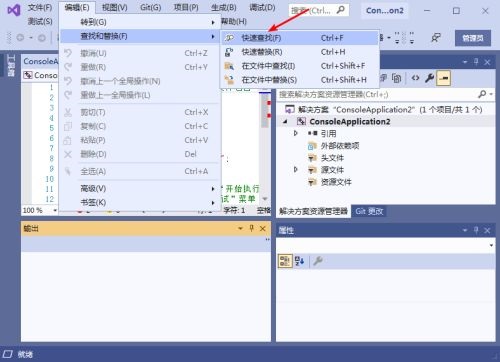The height and width of the screenshot is (362, 500).
Task: Open the 书签(K) submenu
Action: (x=140, y=203)
